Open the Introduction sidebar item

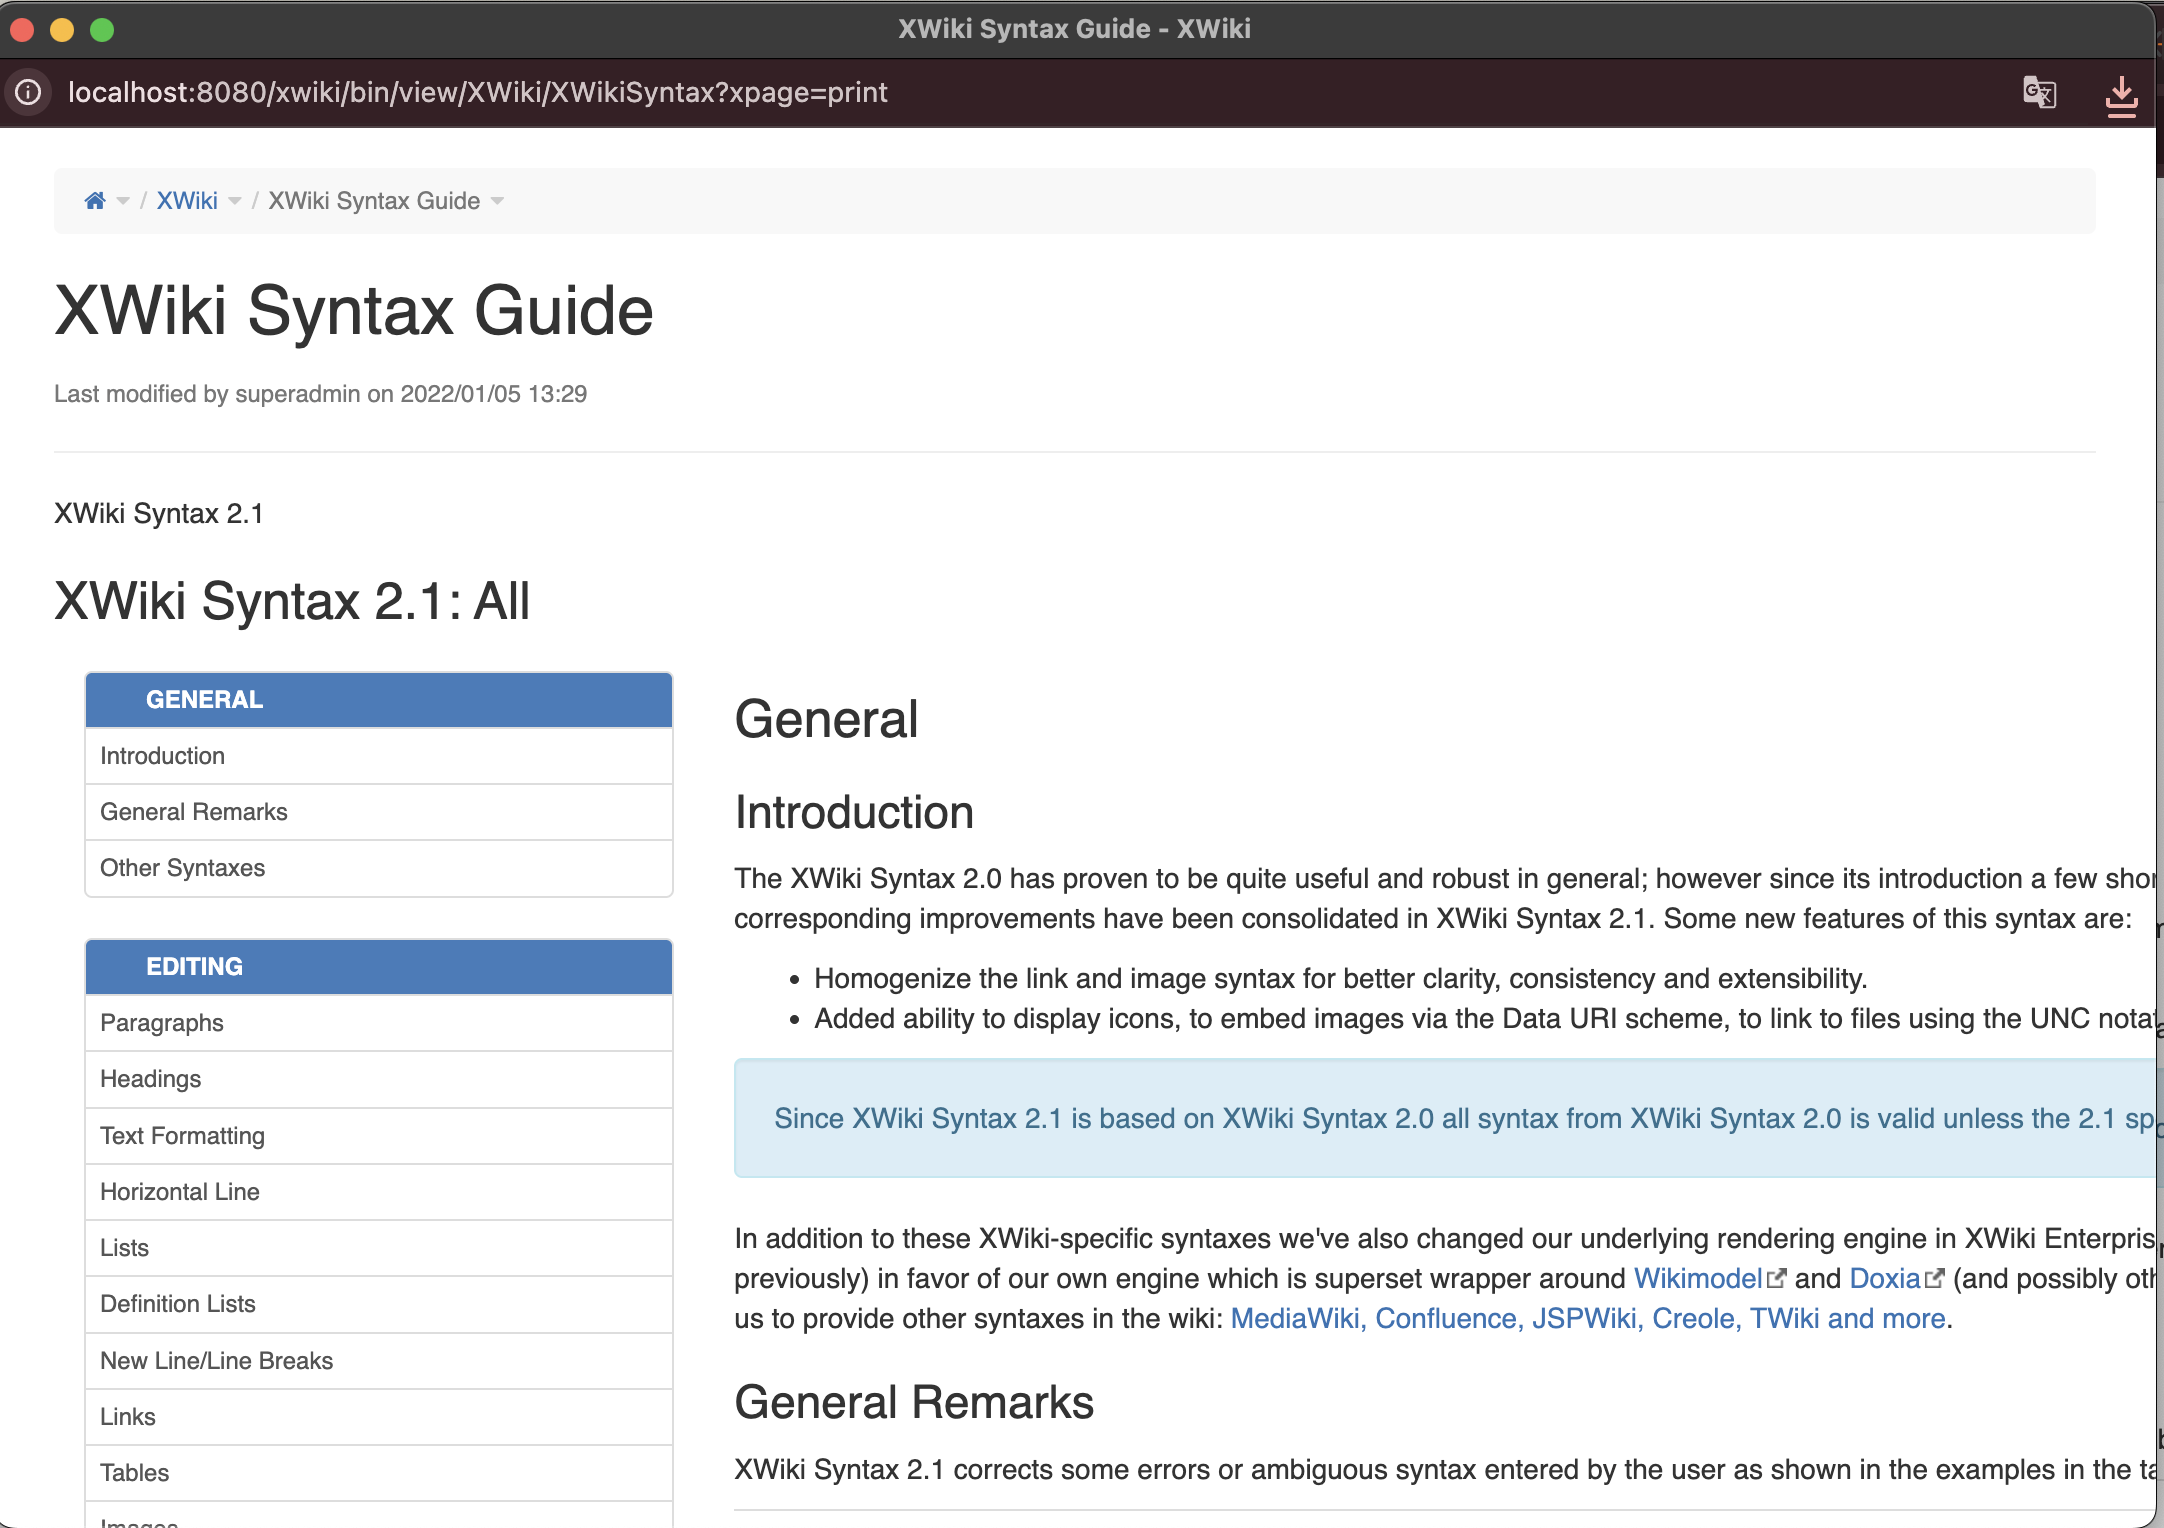click(x=162, y=756)
